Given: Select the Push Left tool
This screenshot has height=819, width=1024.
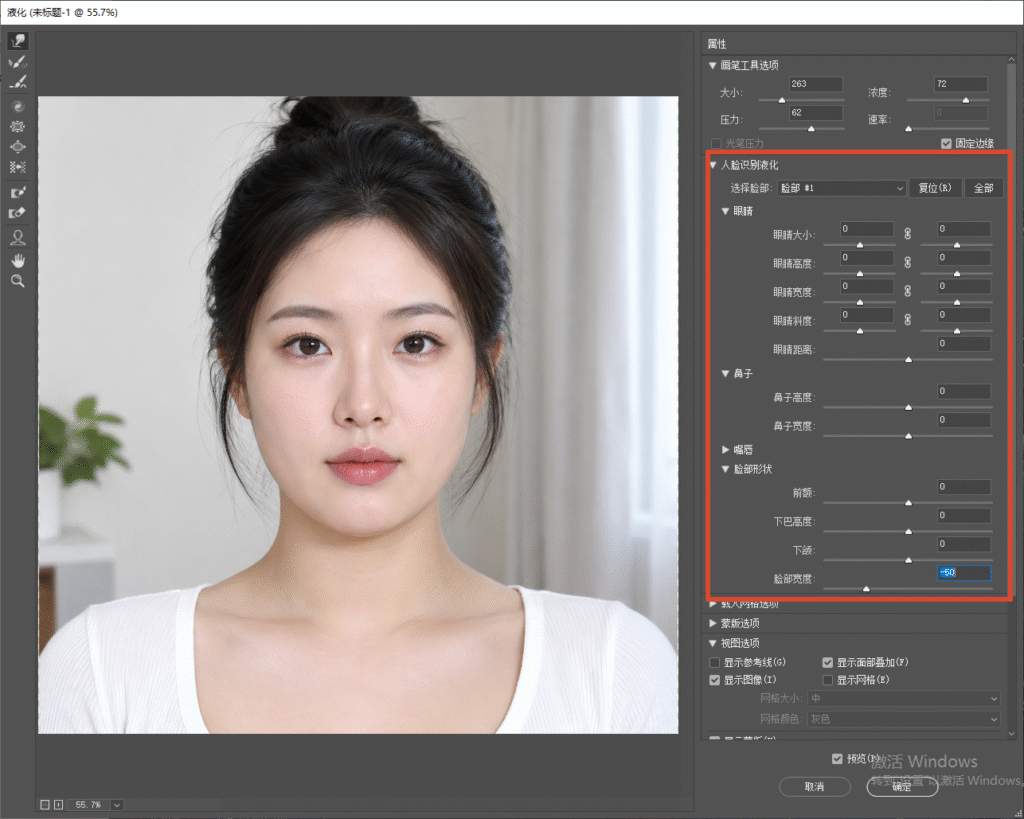Looking at the screenshot, I should tap(18, 167).
